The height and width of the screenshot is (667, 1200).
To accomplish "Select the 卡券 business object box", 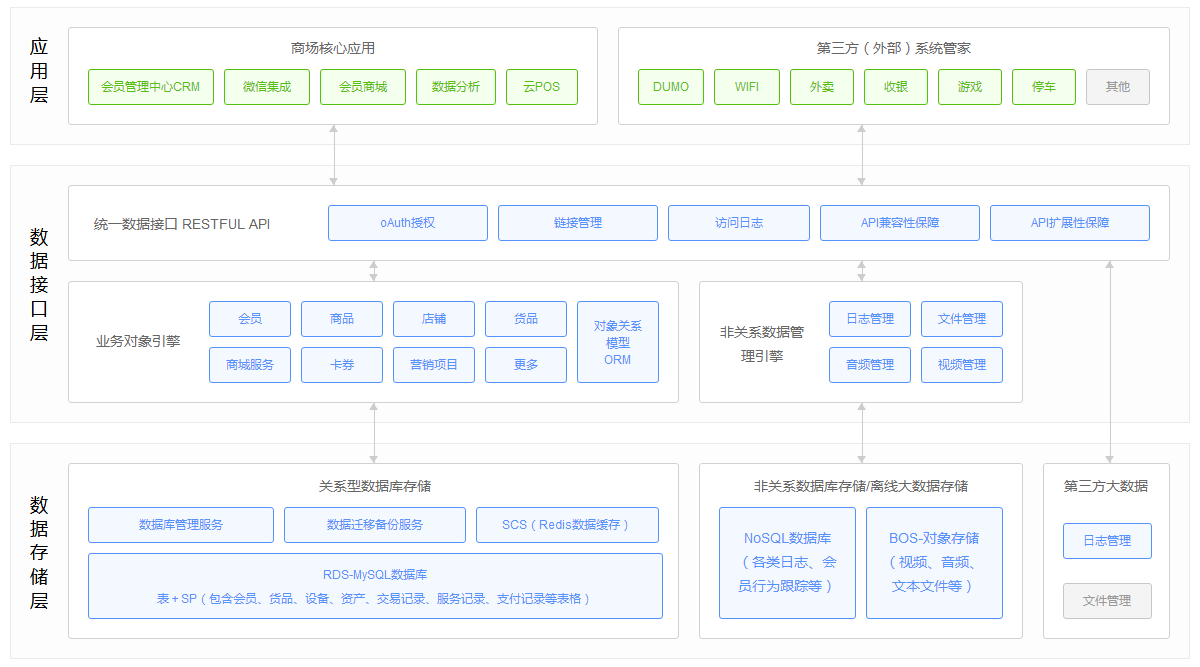I will pos(341,365).
